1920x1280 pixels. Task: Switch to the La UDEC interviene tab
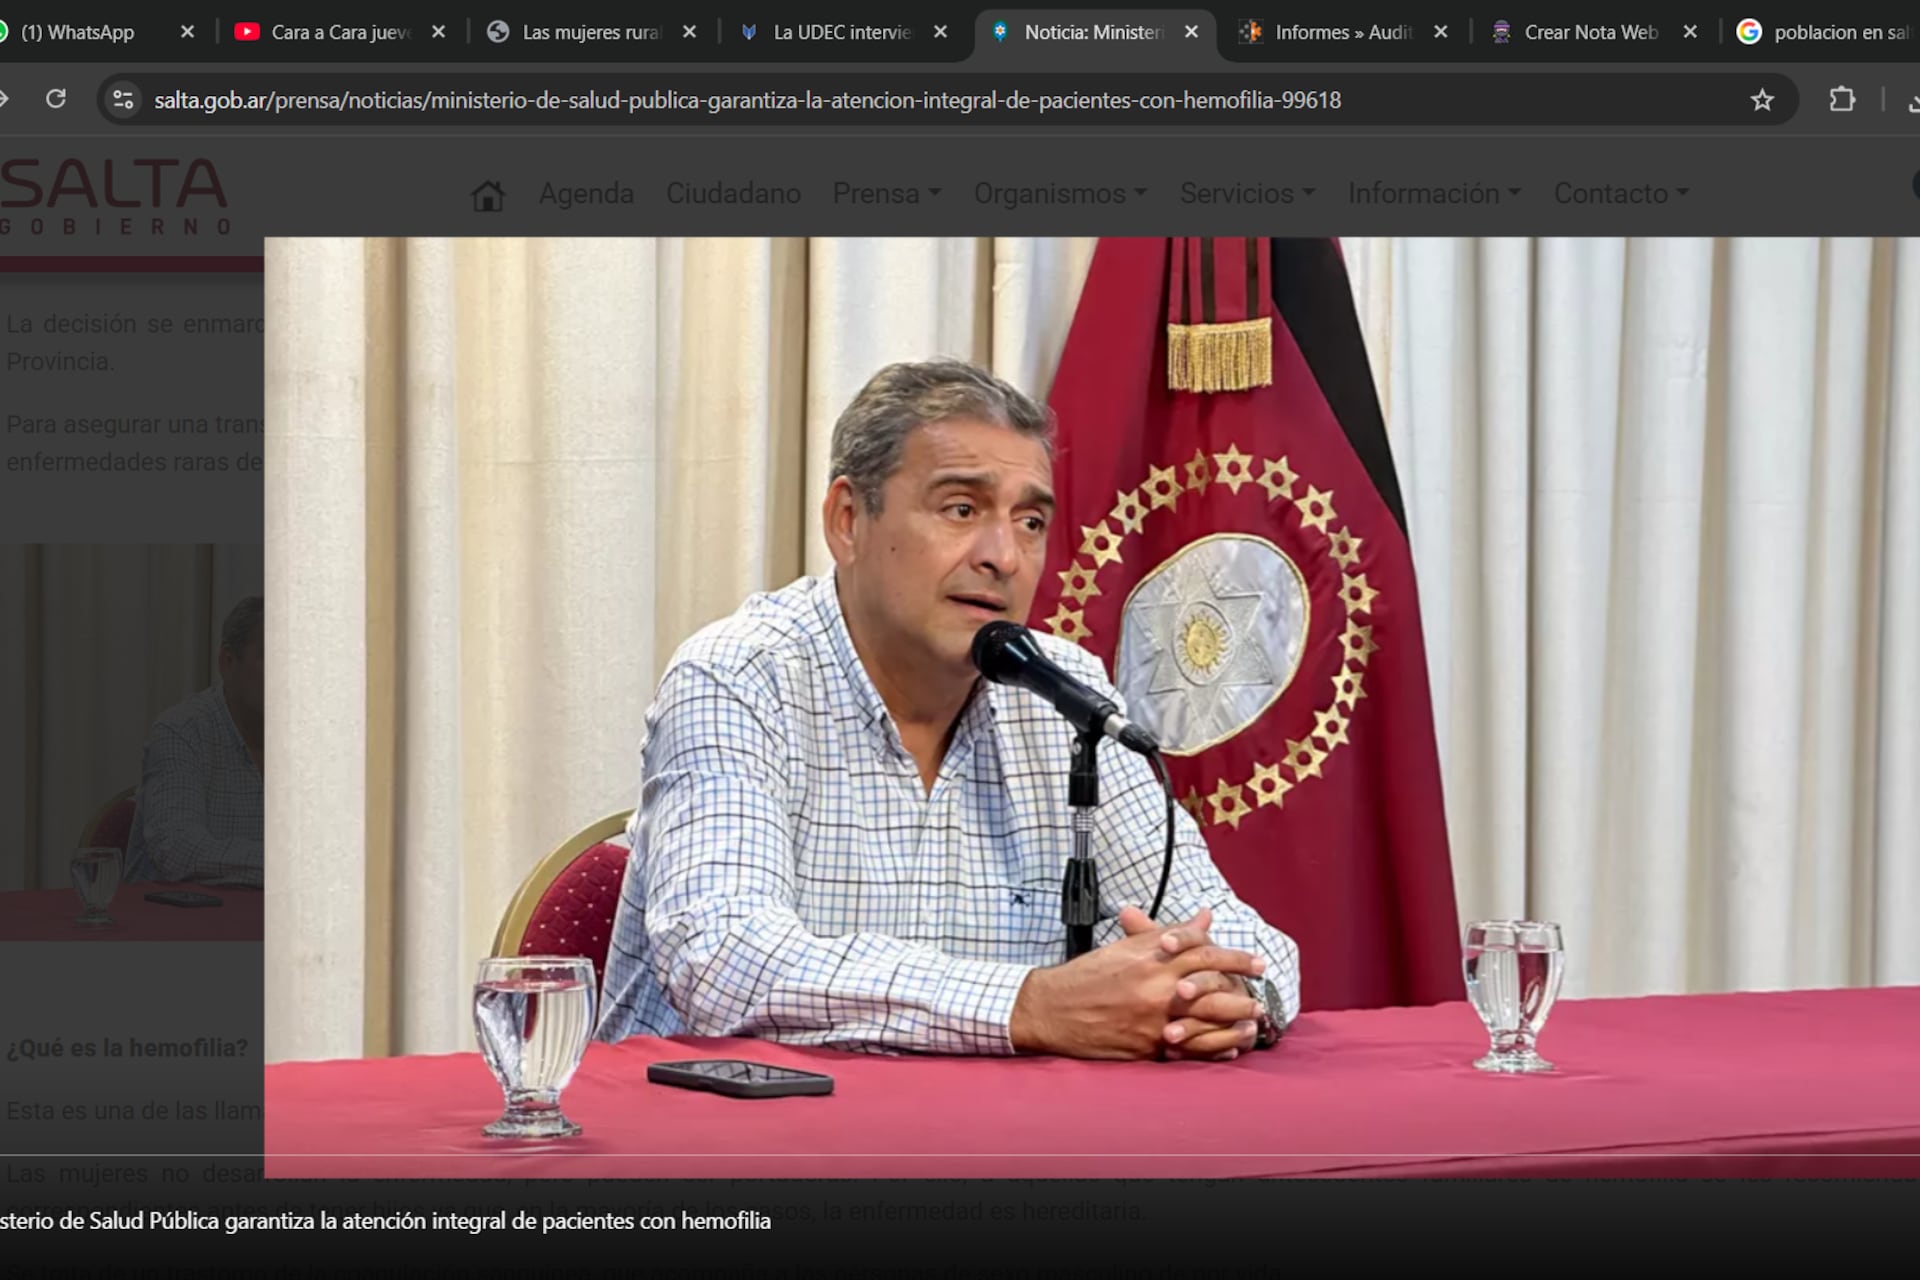[841, 32]
